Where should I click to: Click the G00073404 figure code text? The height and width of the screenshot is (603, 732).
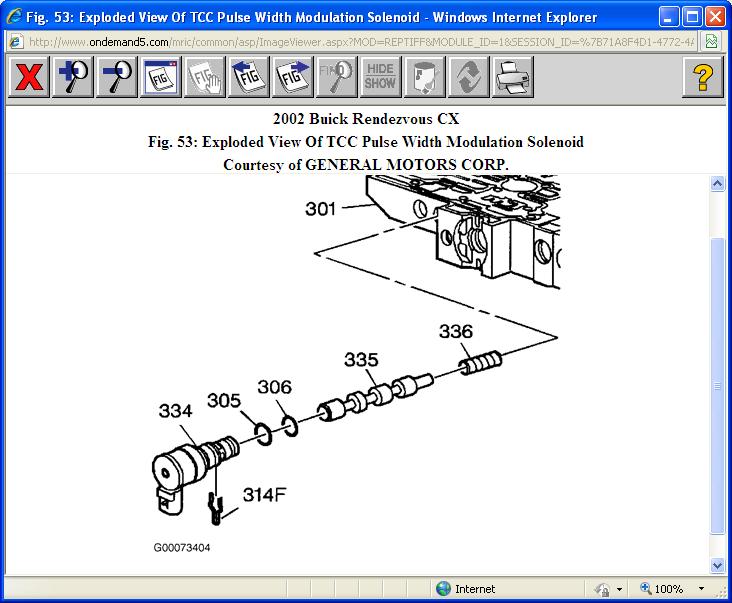[x=182, y=547]
